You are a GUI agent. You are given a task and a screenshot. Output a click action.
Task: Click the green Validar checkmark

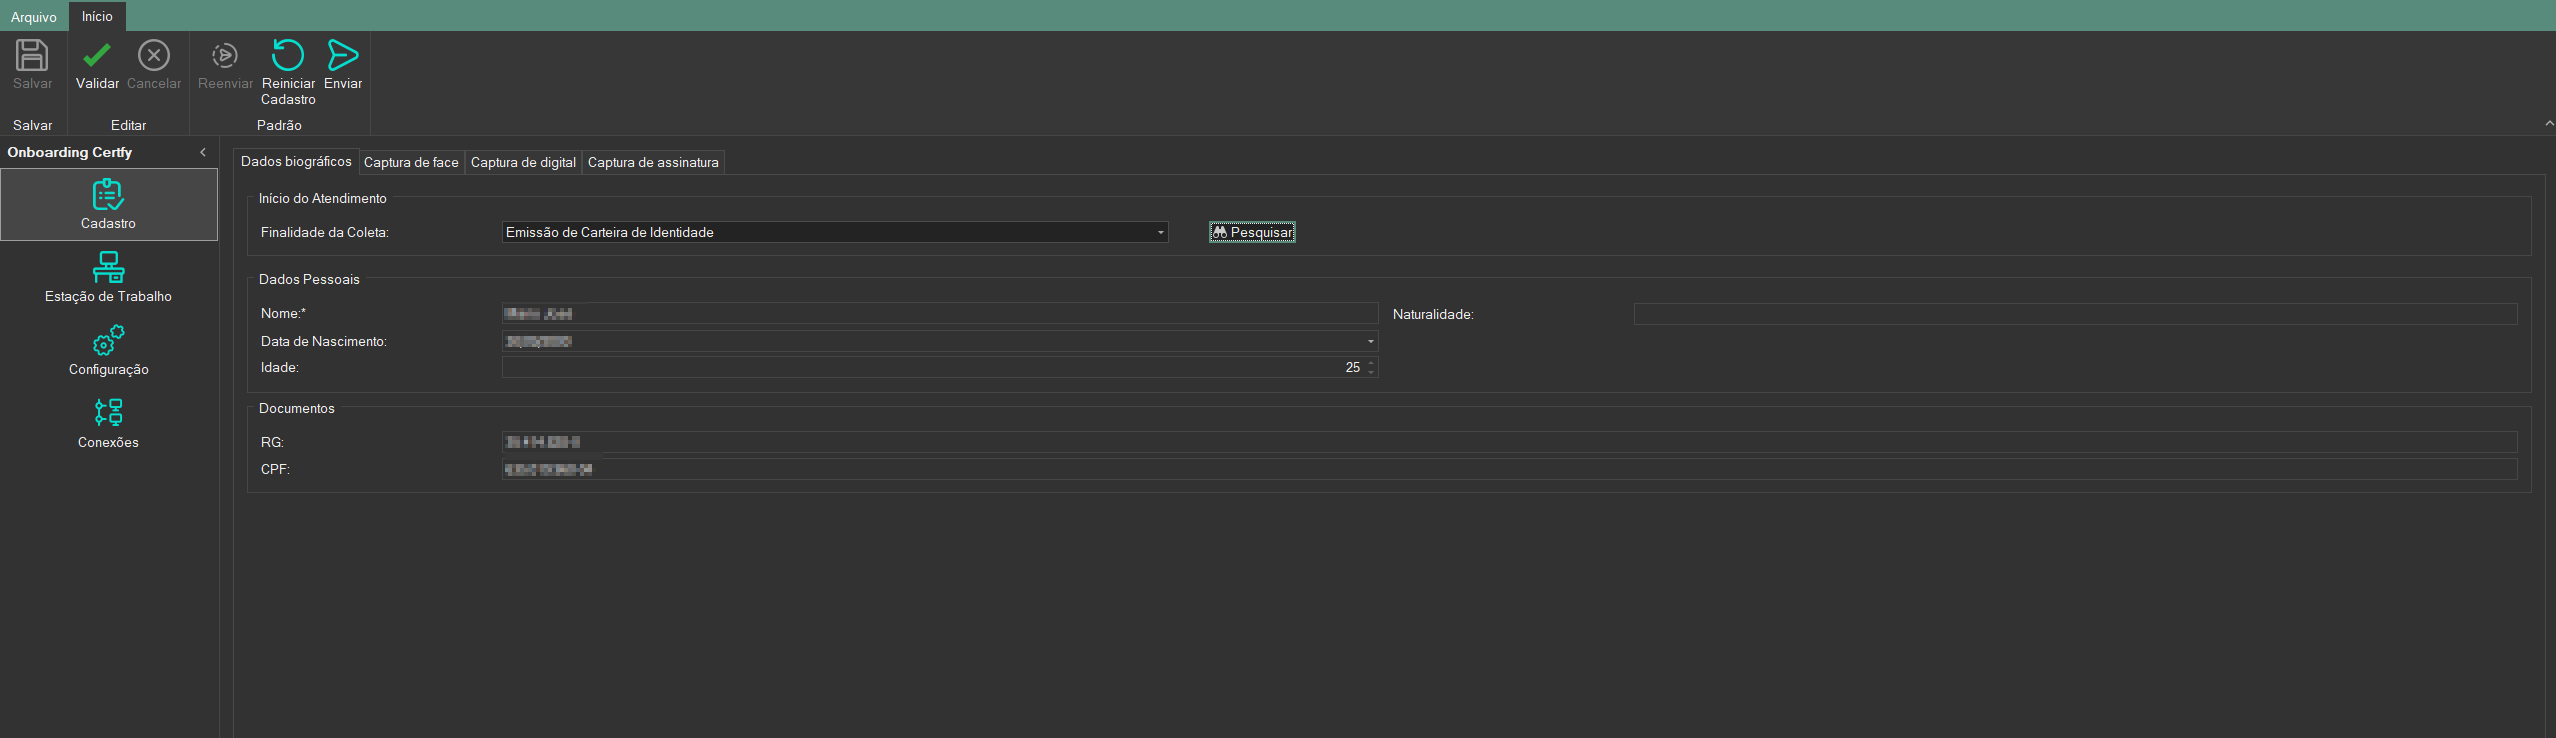(x=97, y=56)
